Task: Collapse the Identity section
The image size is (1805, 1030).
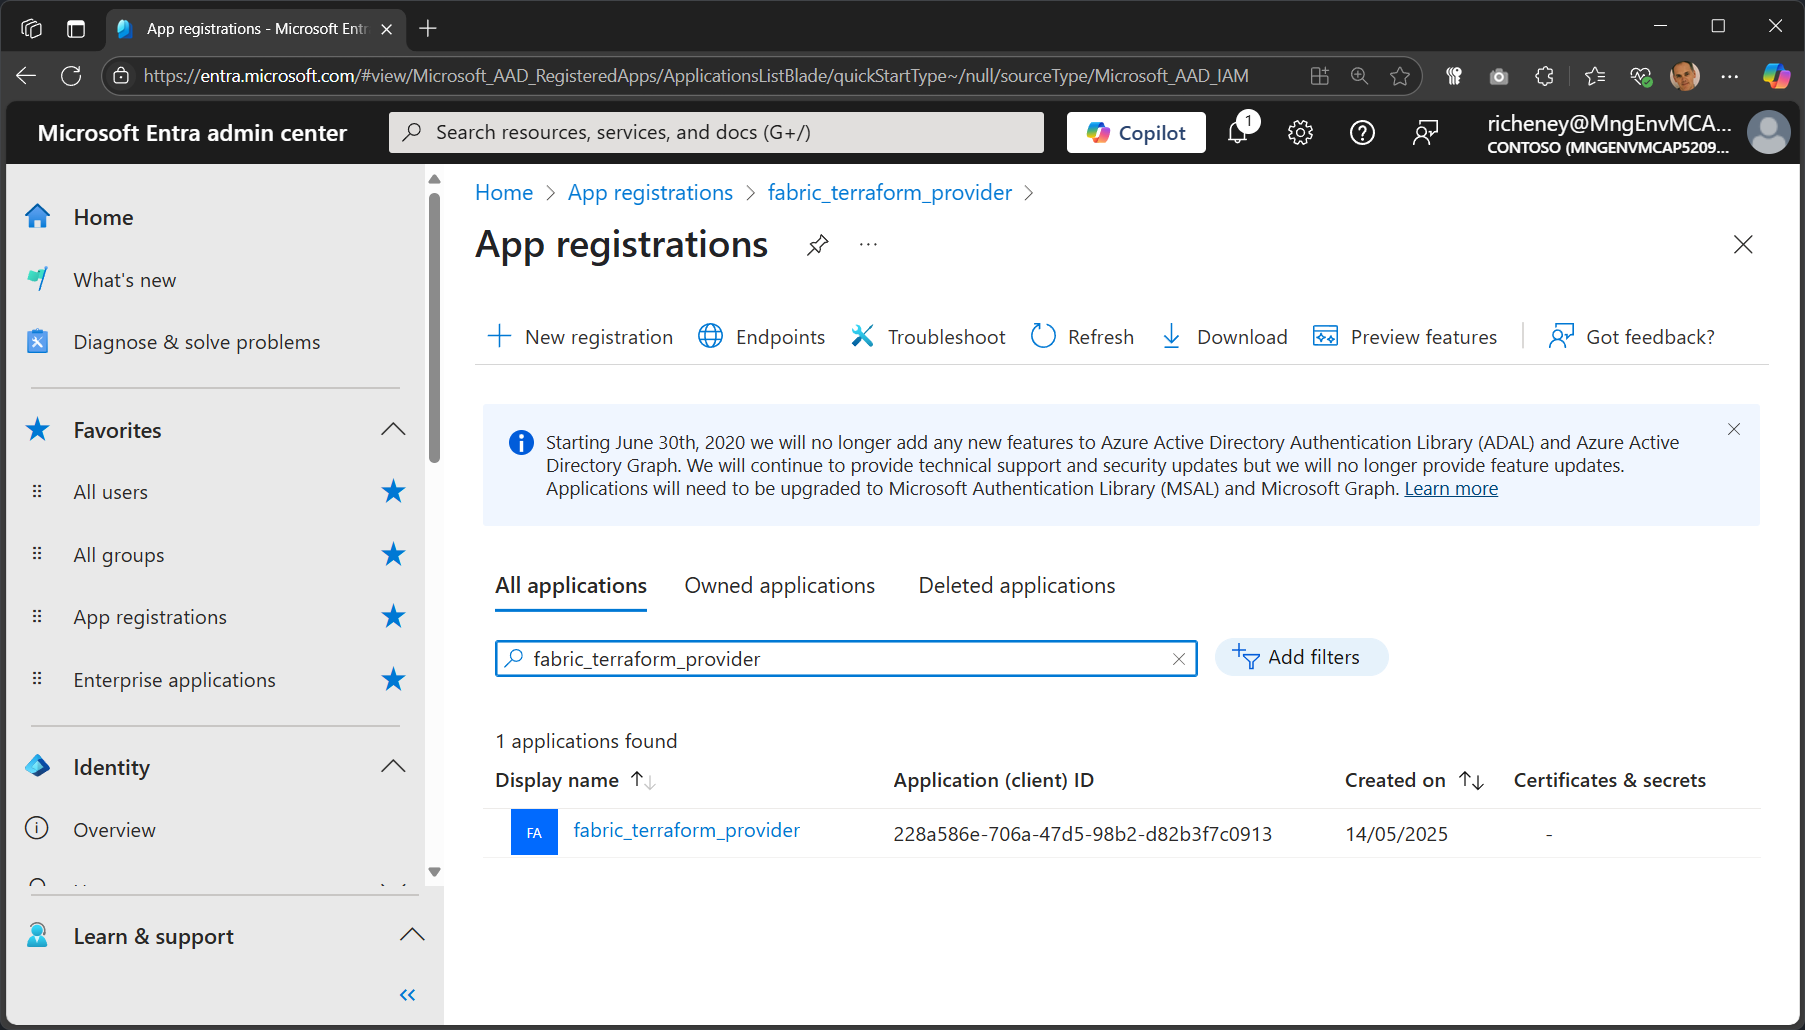Action: [393, 766]
